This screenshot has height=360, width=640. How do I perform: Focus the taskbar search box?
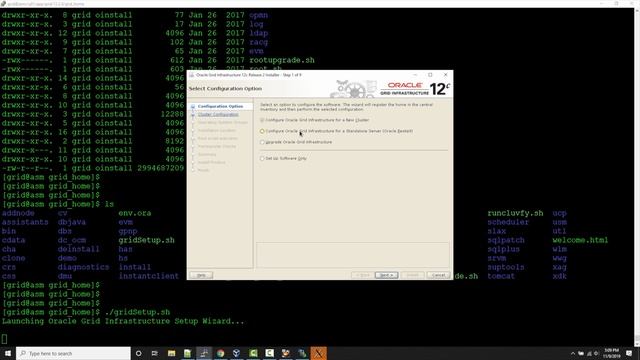pos(73,353)
